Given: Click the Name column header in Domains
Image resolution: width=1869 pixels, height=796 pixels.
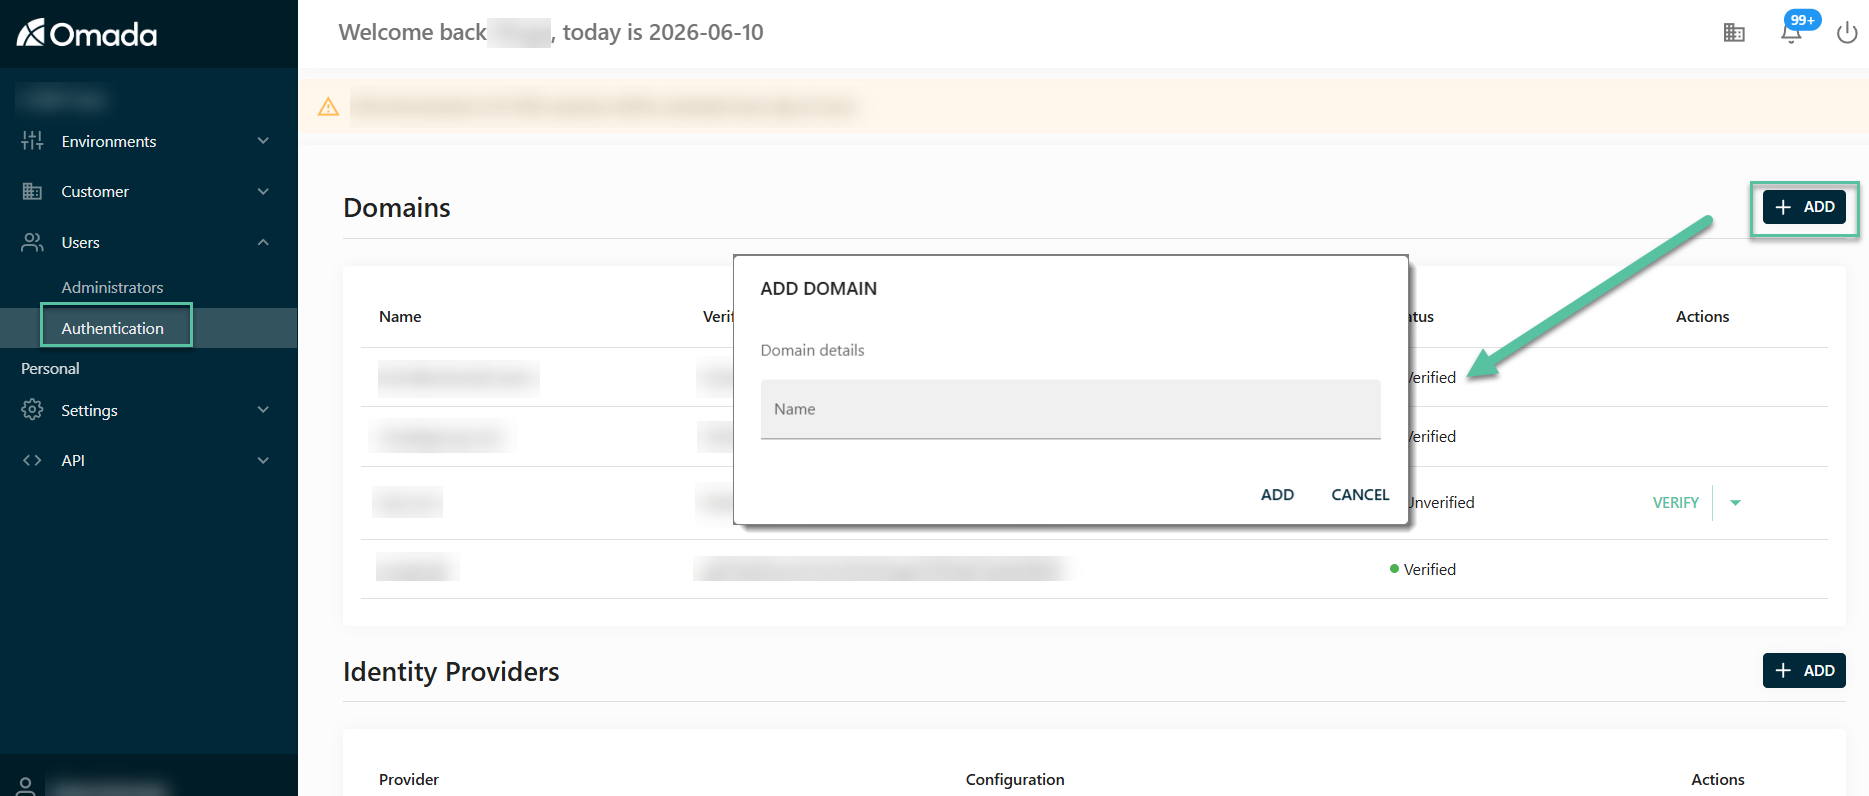Looking at the screenshot, I should point(400,316).
